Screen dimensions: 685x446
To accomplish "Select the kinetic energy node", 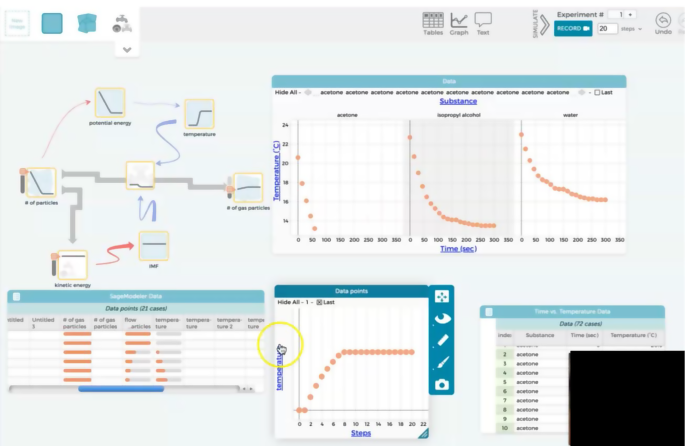I will tap(73, 265).
